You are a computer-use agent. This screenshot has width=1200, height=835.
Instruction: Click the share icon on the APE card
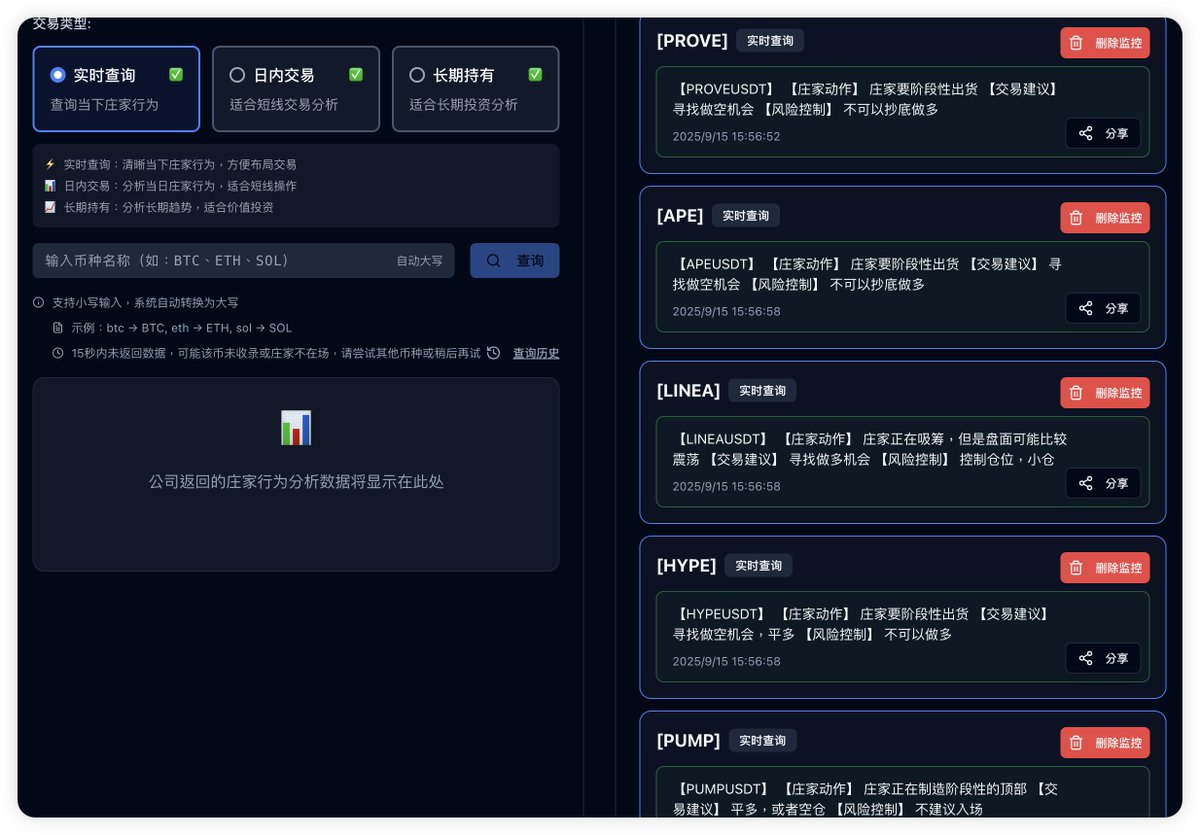(x=1086, y=309)
